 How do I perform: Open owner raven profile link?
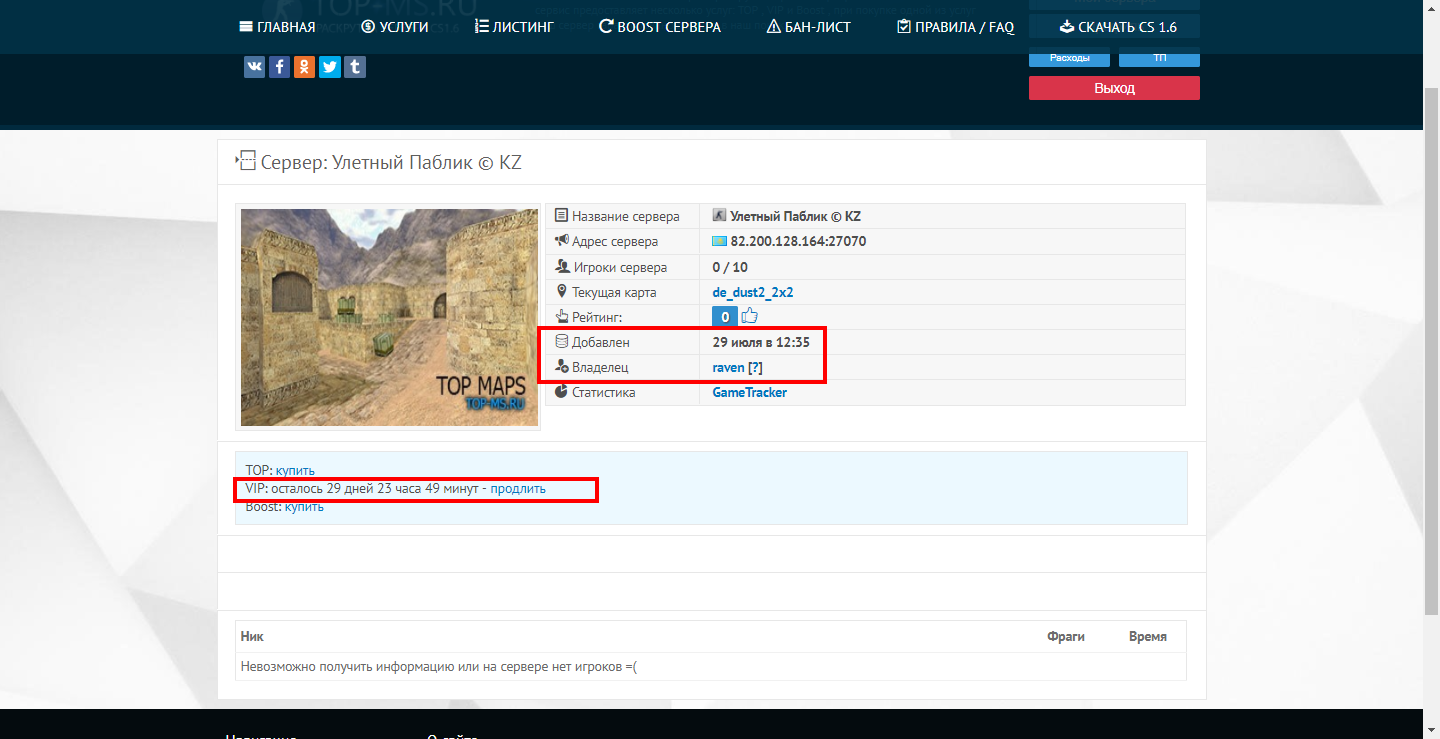click(x=728, y=367)
